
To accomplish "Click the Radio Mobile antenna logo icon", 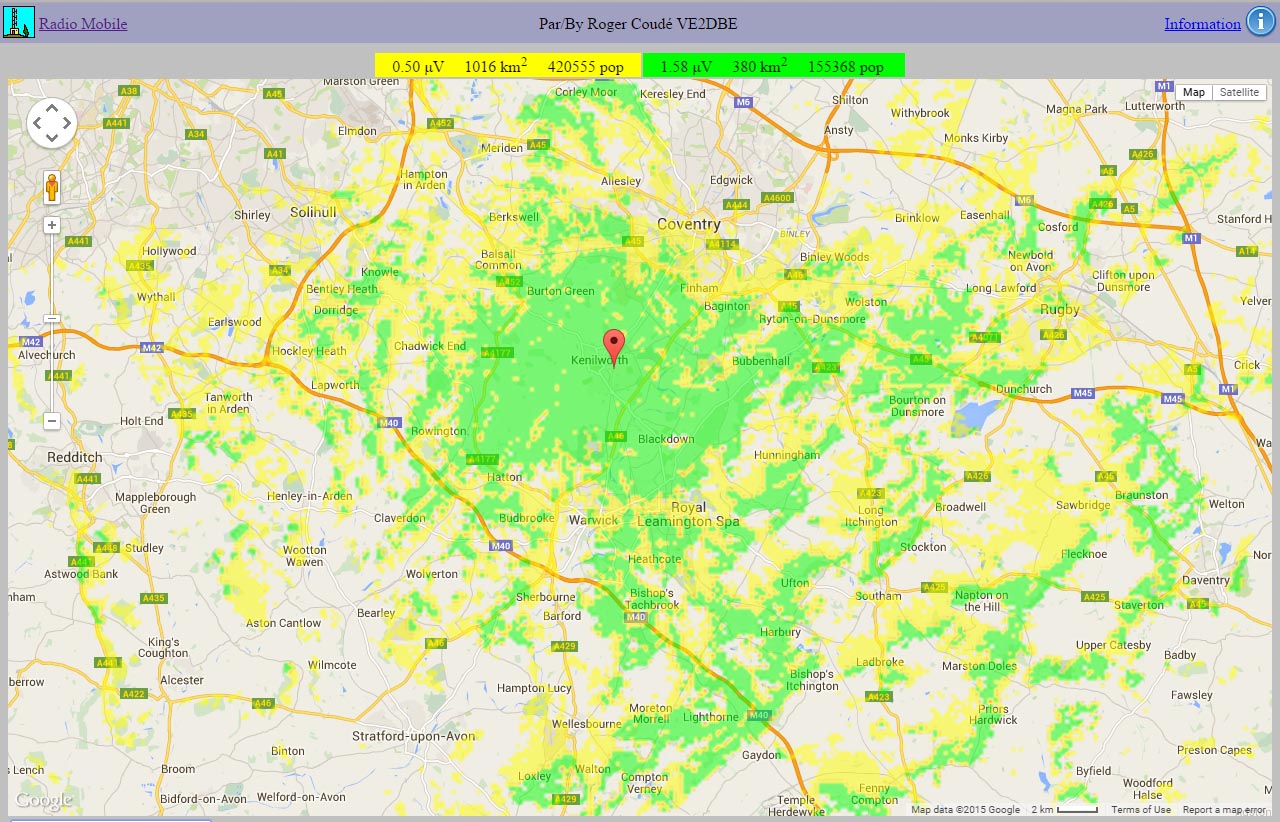I will 20,23.
